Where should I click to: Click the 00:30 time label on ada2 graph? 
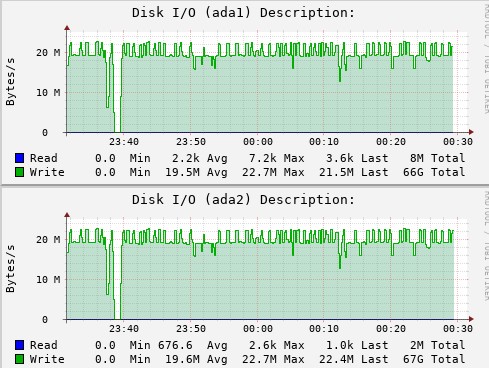tap(458, 329)
